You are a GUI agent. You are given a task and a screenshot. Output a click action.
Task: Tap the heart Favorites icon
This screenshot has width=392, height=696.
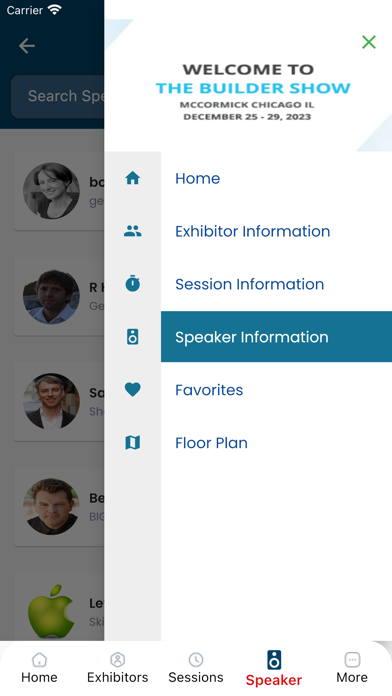[x=132, y=390]
